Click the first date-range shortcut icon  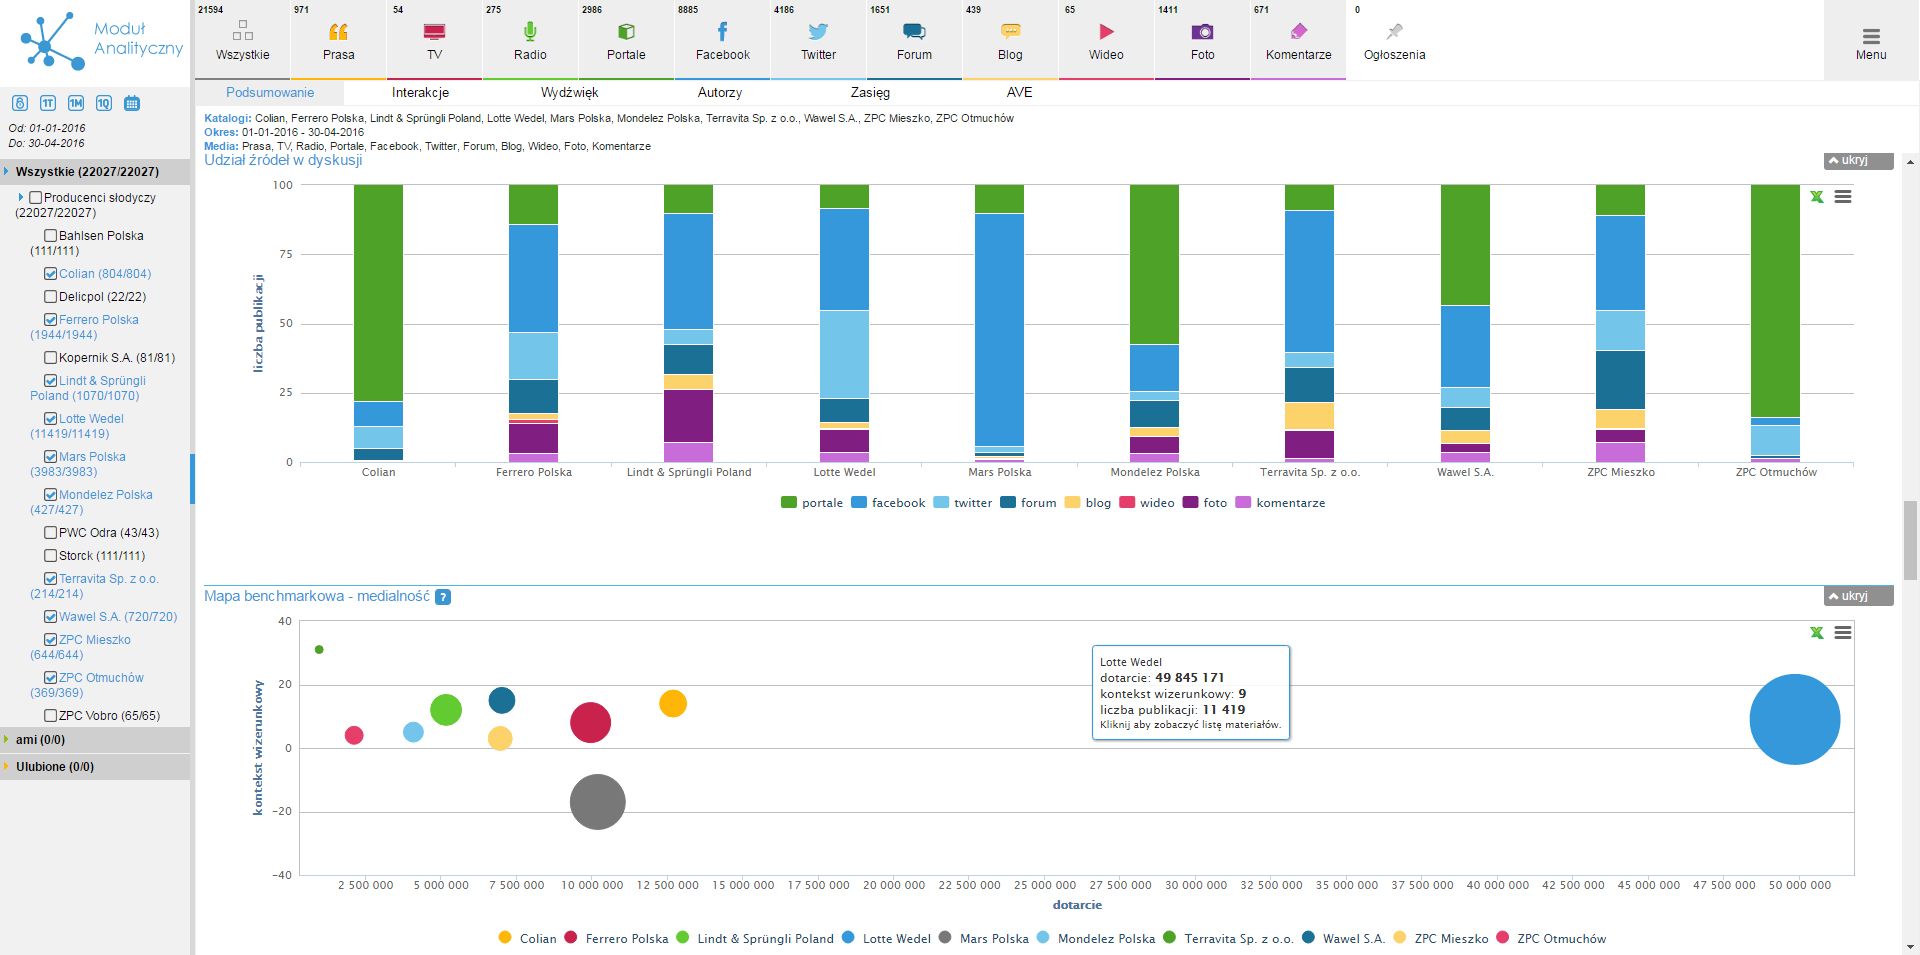tap(19, 103)
